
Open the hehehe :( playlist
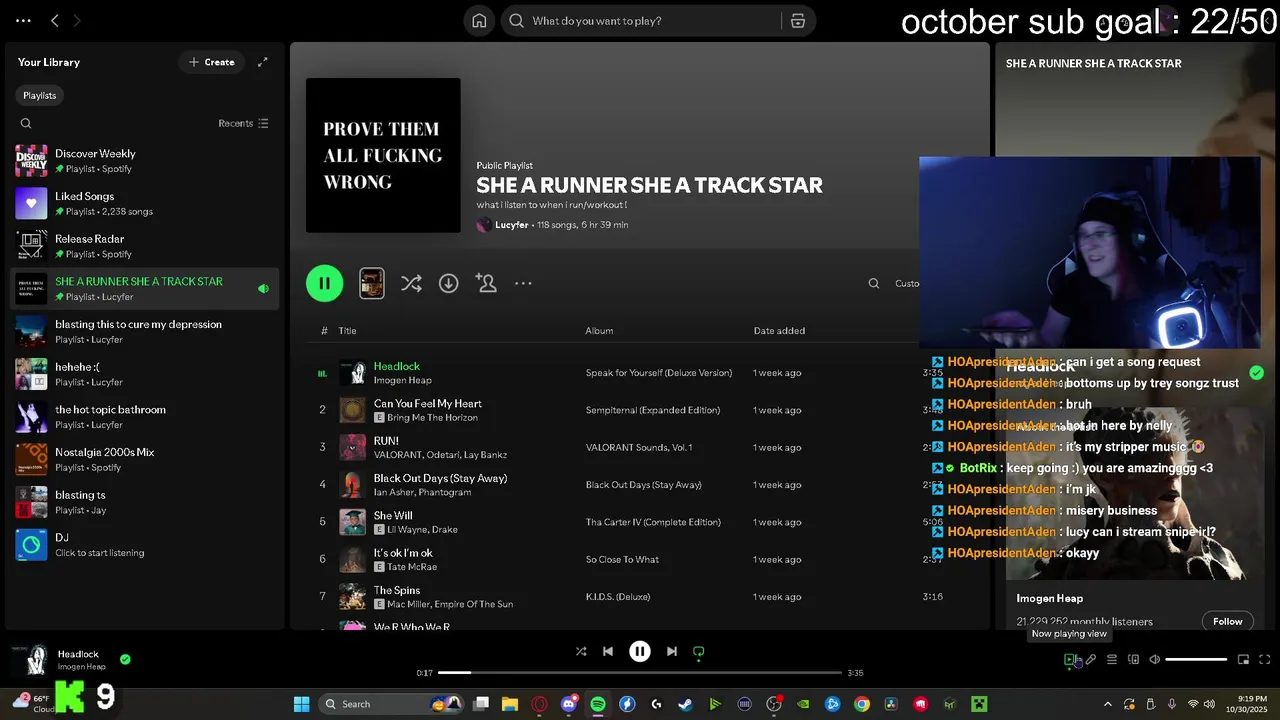pos(145,374)
